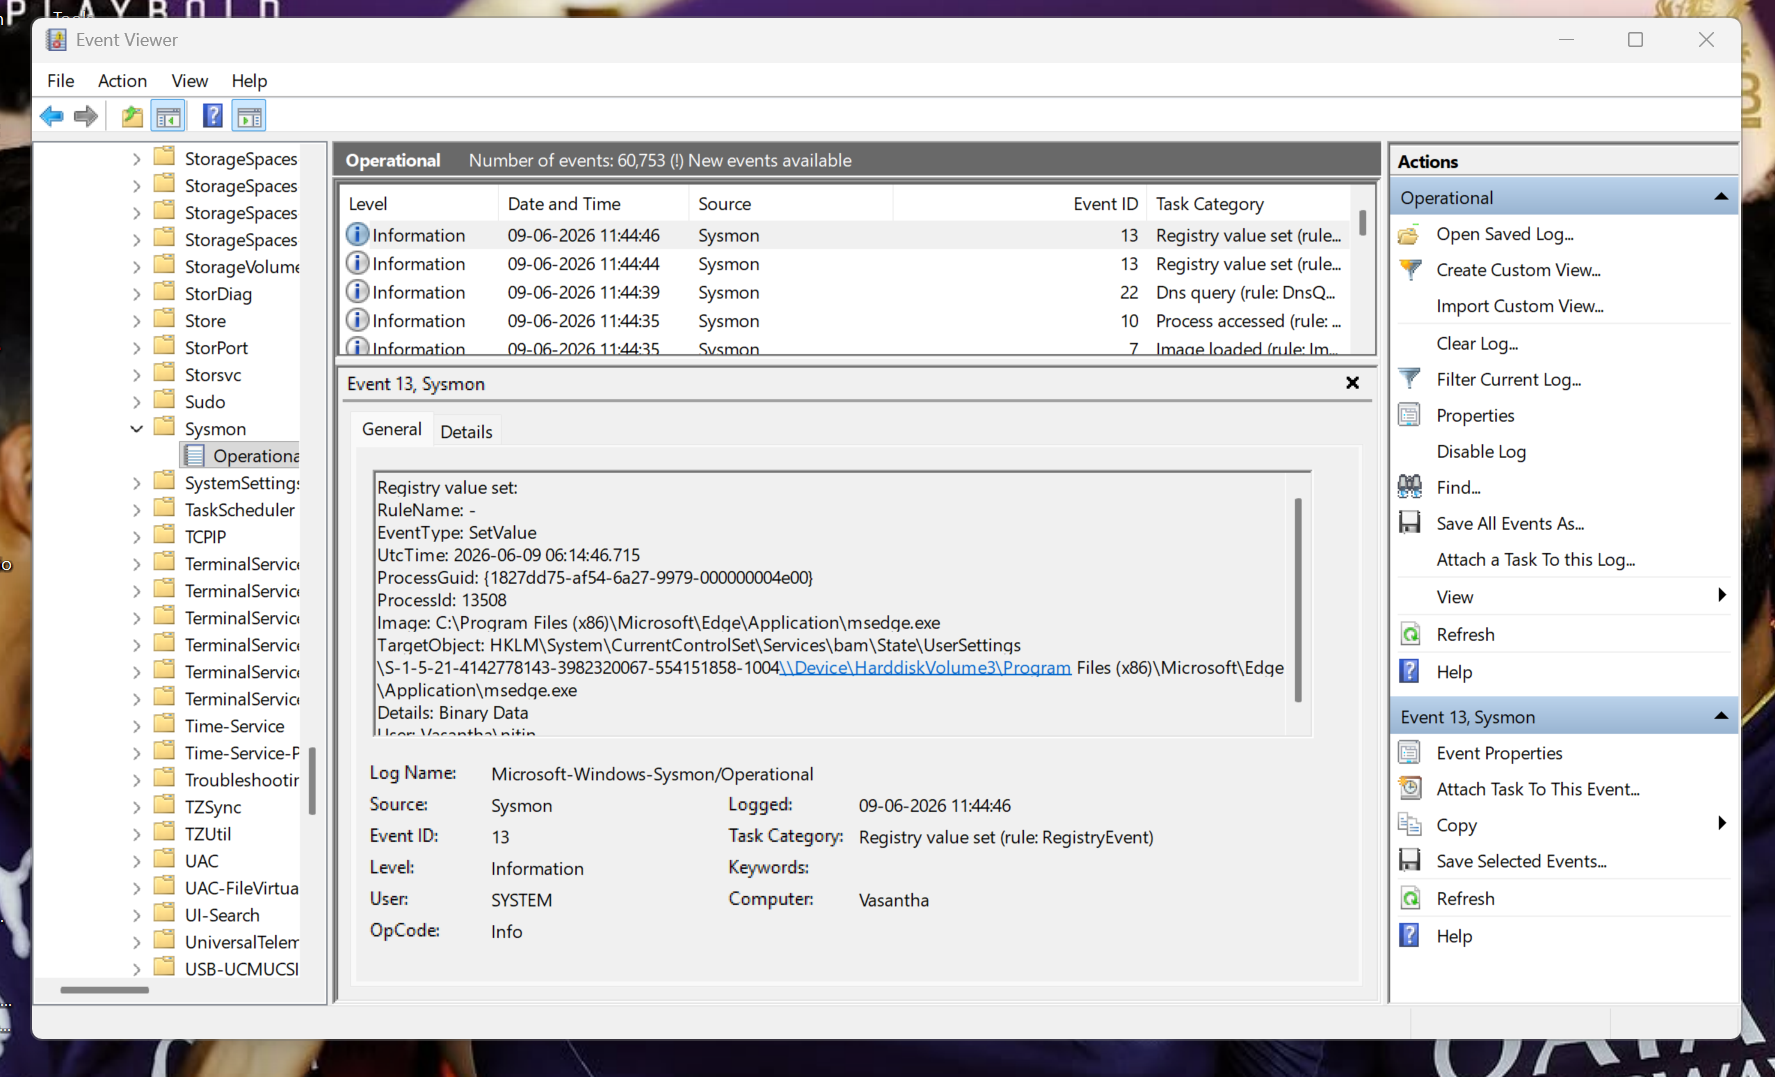Click the Create Custom View funnel icon
Screen dimensions: 1775x1077
tap(1410, 270)
